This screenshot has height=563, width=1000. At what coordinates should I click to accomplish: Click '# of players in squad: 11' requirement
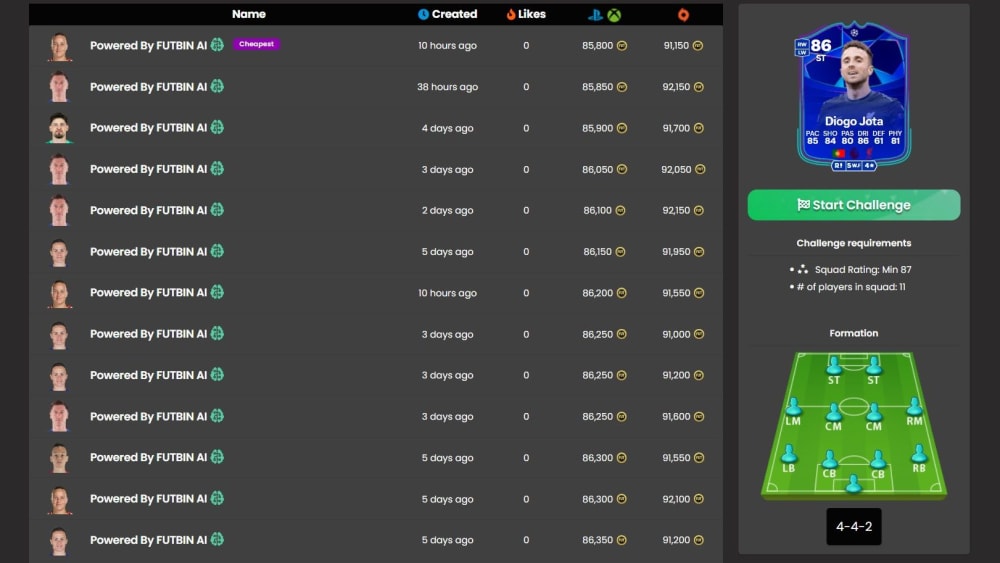click(851, 287)
